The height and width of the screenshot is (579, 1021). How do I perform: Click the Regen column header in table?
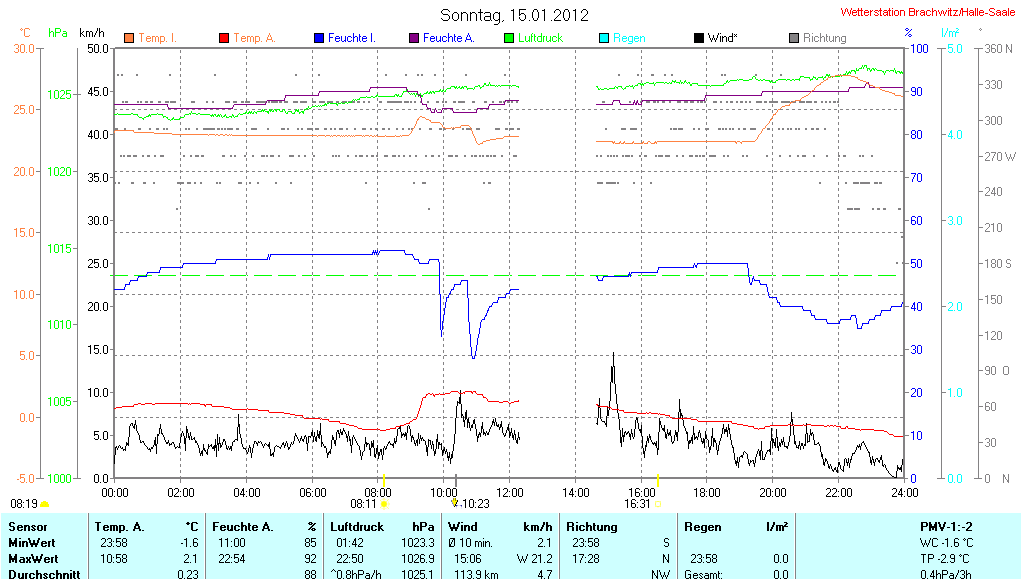click(x=702, y=526)
